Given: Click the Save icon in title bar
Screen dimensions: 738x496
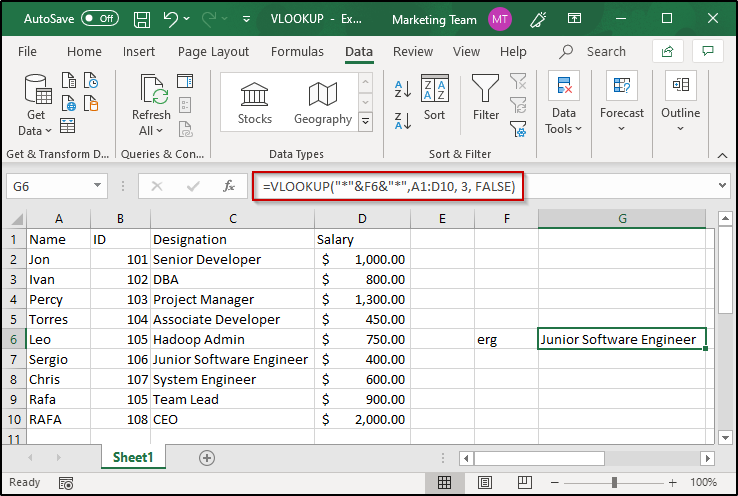Looking at the screenshot, I should point(142,19).
